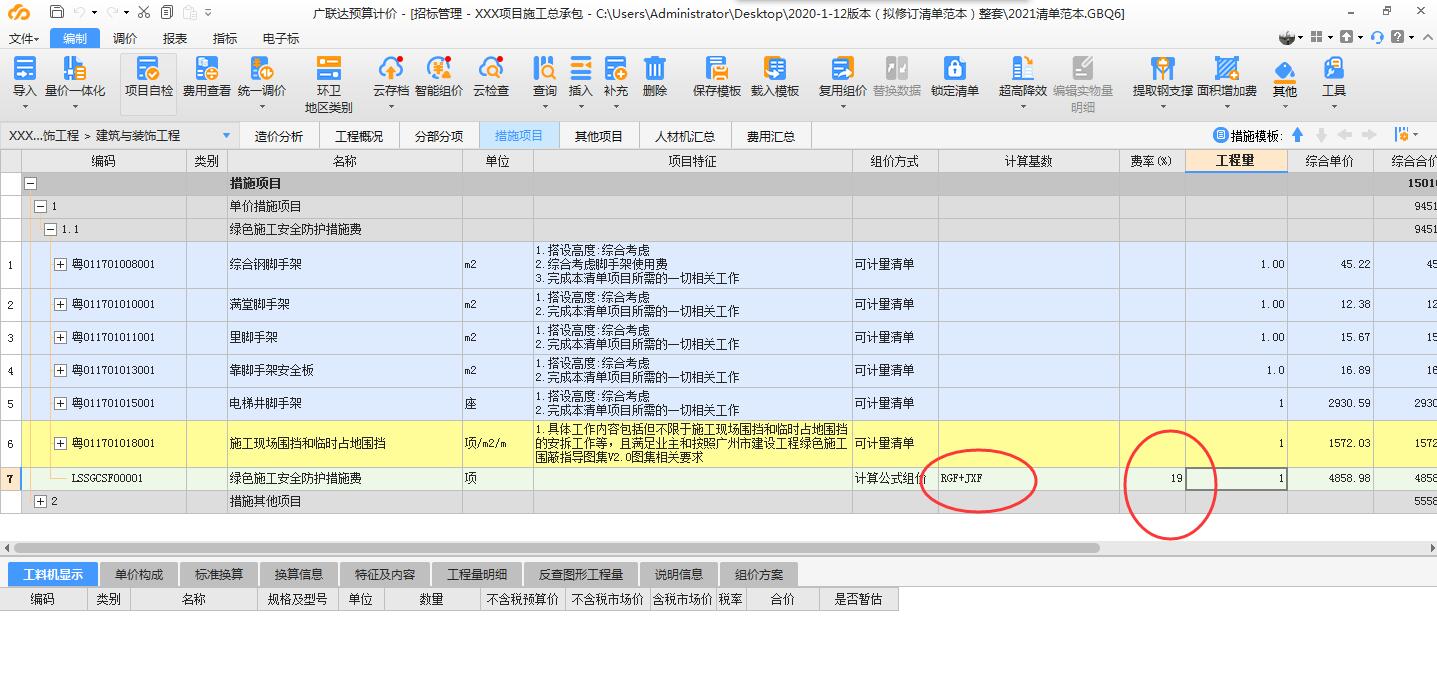Switch to 反查图形工程量 bottom tab
Screen dimensions: 1437x694
[581, 574]
